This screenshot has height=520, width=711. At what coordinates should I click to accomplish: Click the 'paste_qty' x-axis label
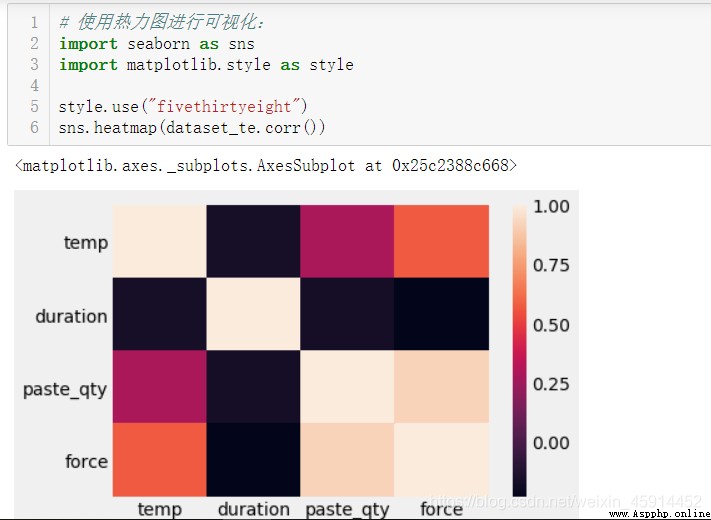pyautogui.click(x=347, y=510)
